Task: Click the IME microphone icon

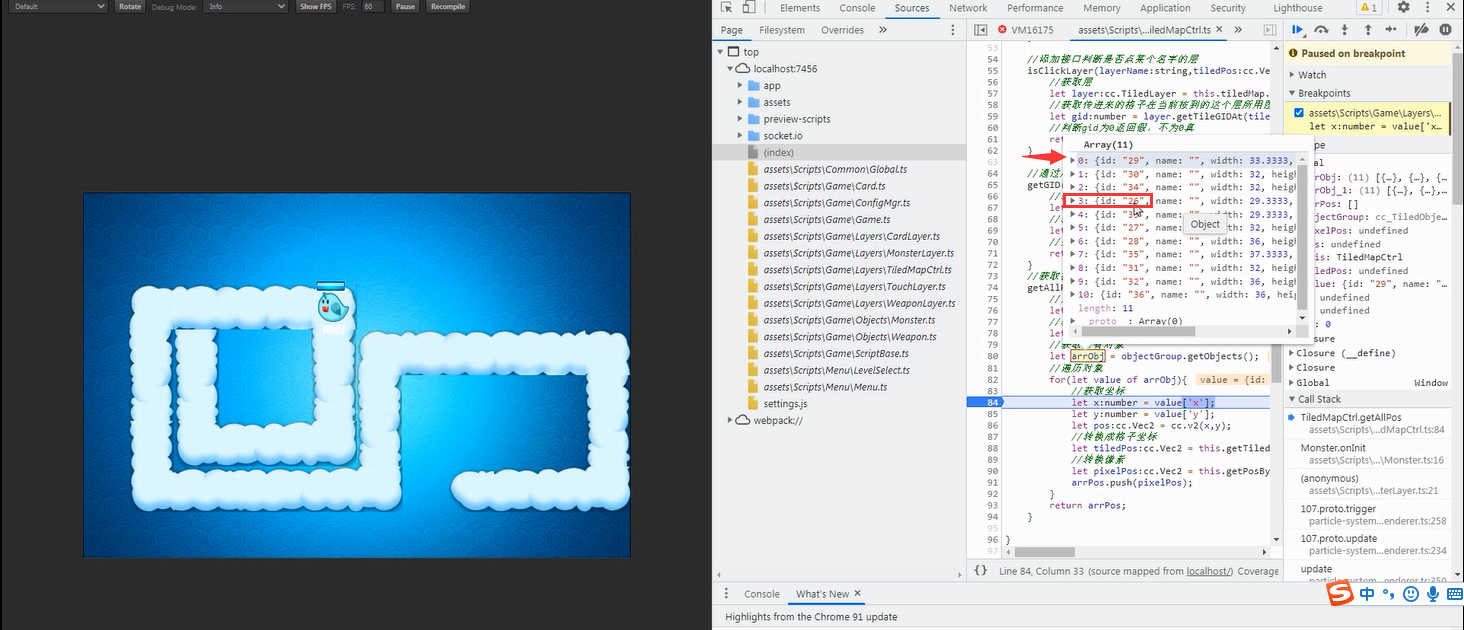Action: pos(1433,594)
